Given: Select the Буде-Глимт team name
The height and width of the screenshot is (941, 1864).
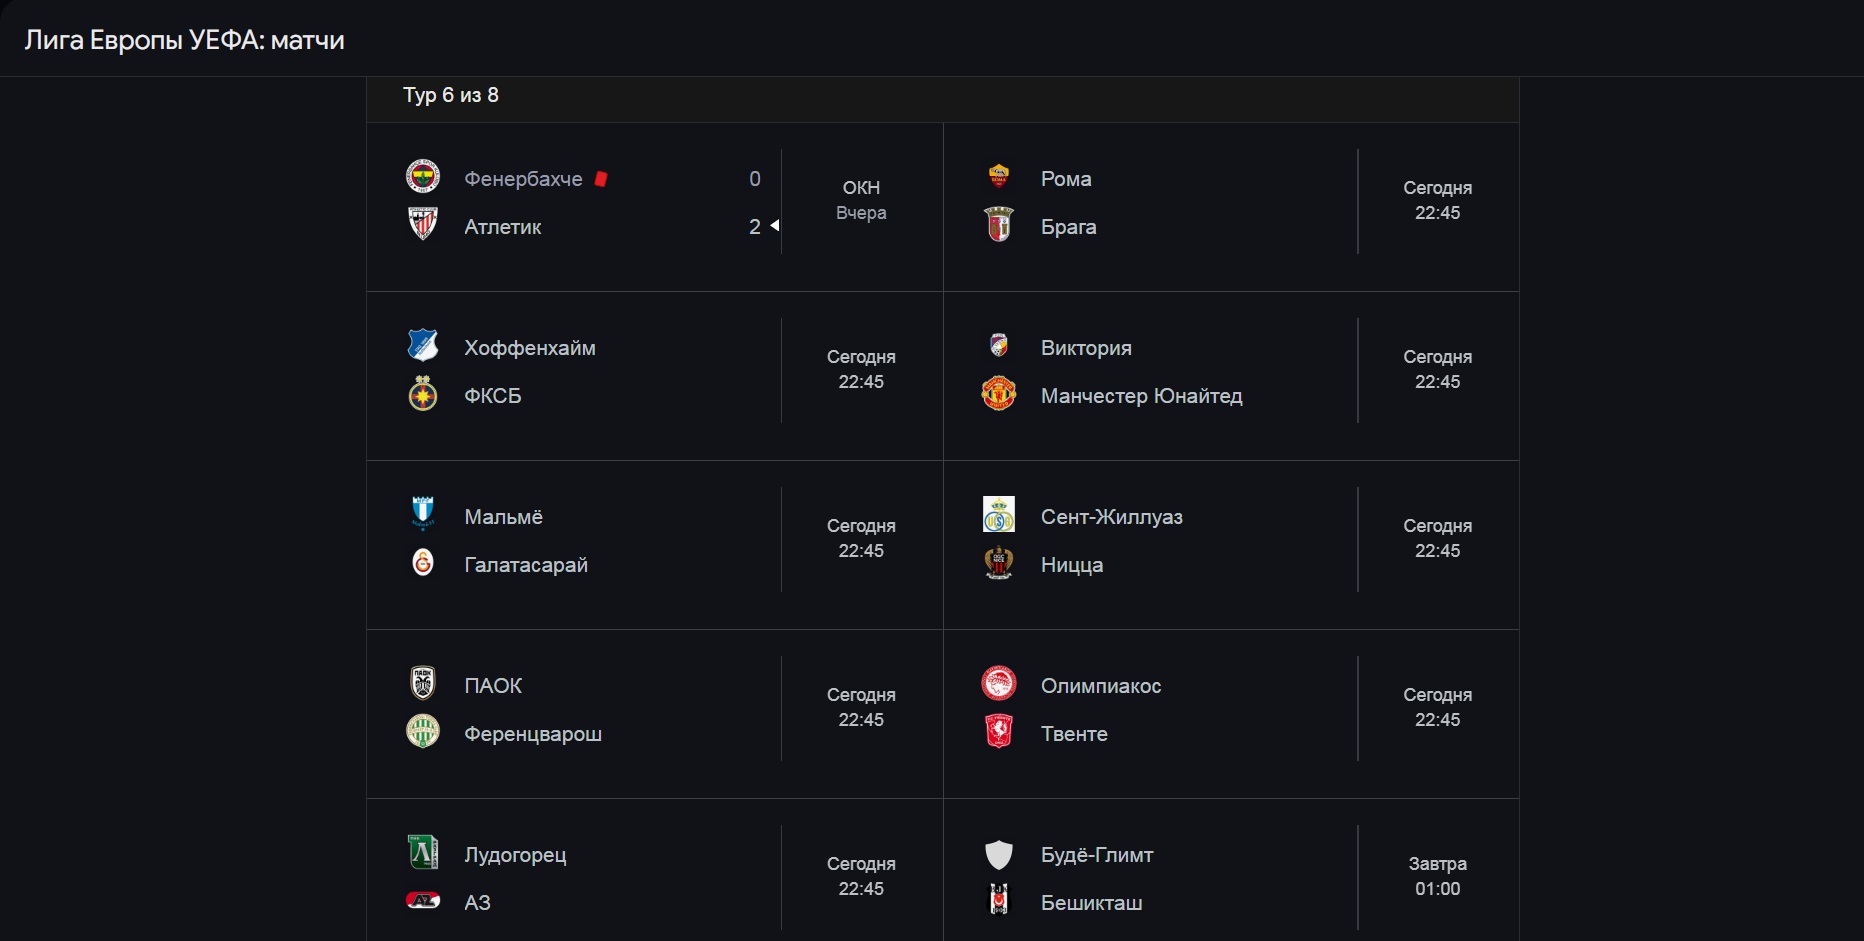Looking at the screenshot, I should click(1097, 855).
